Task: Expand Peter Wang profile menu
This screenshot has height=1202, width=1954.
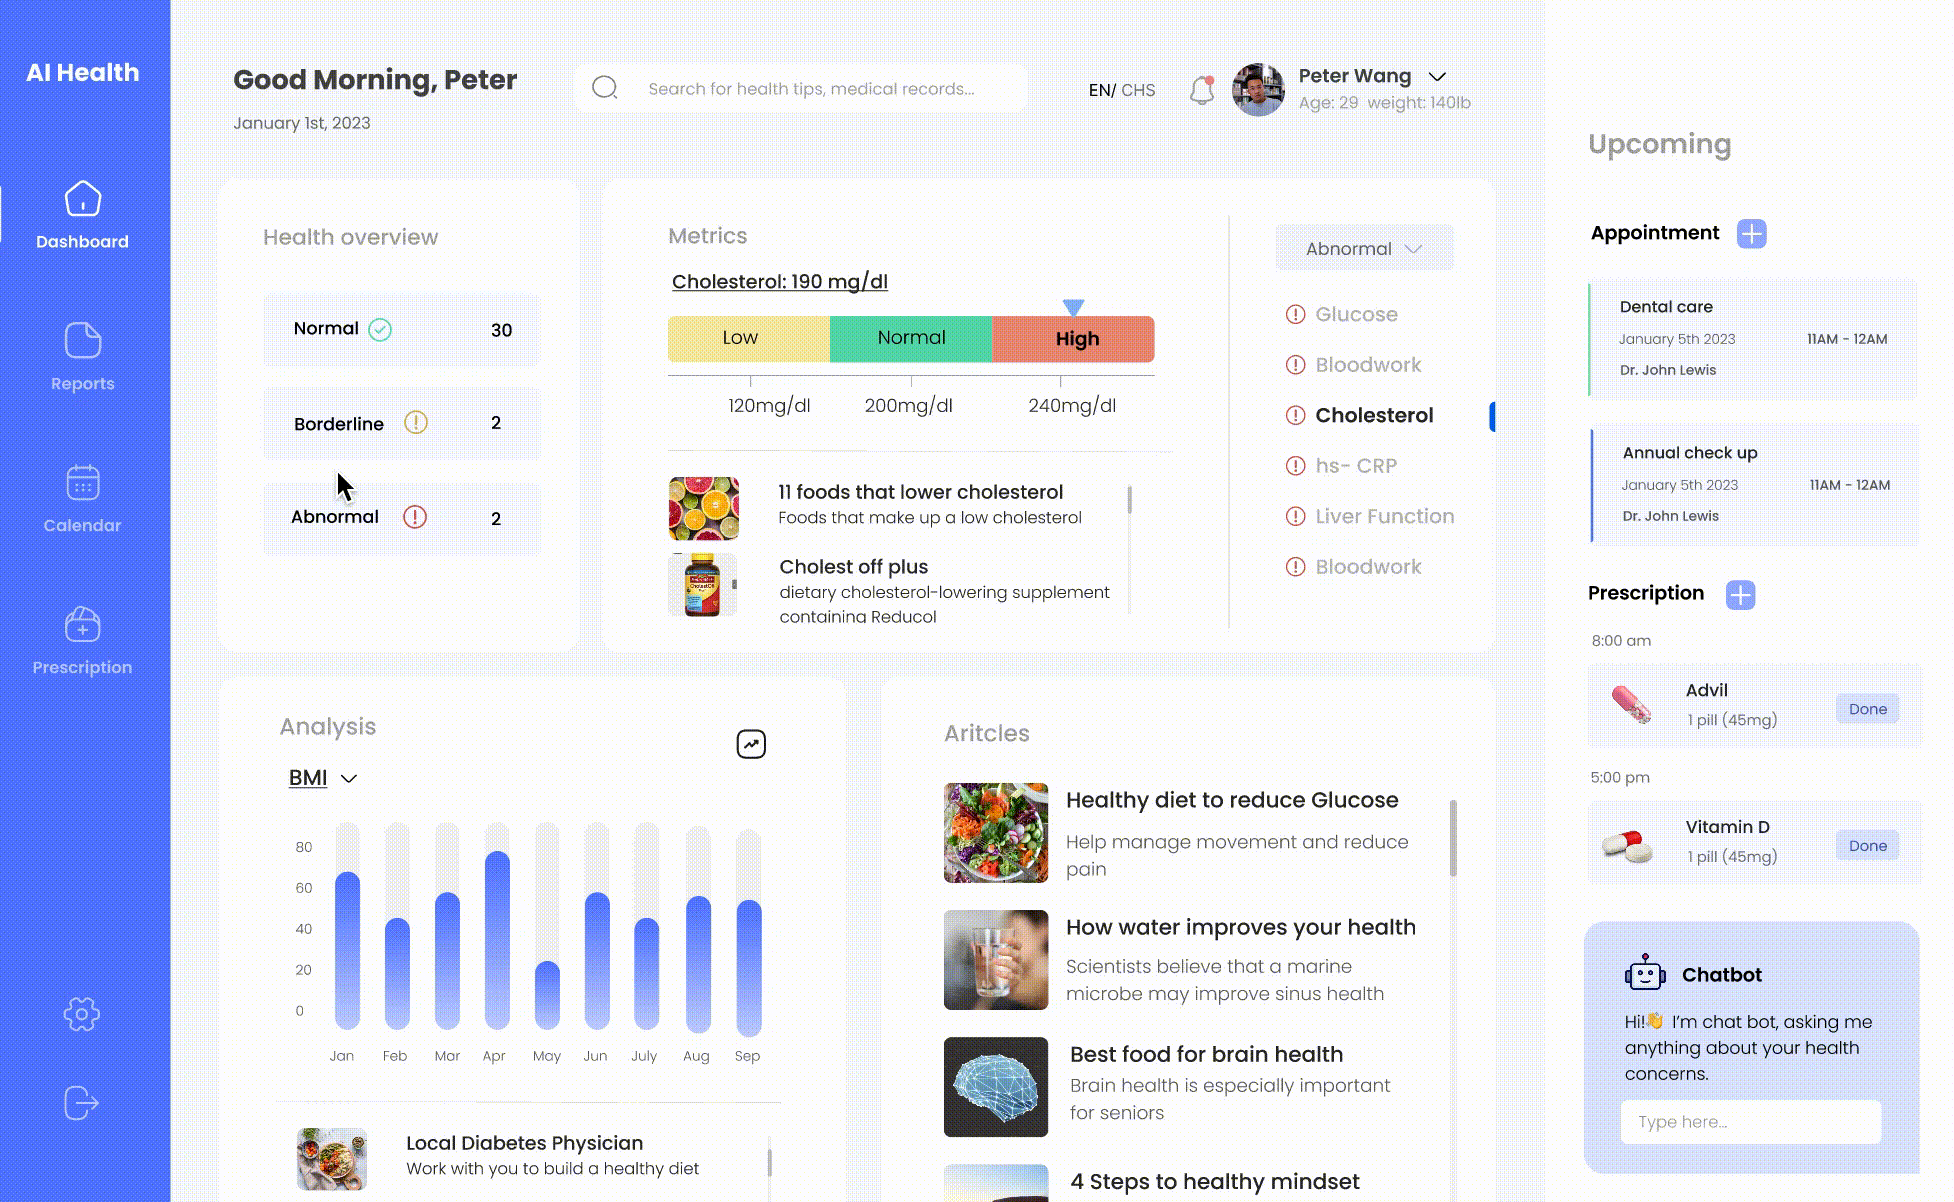Action: (x=1437, y=77)
